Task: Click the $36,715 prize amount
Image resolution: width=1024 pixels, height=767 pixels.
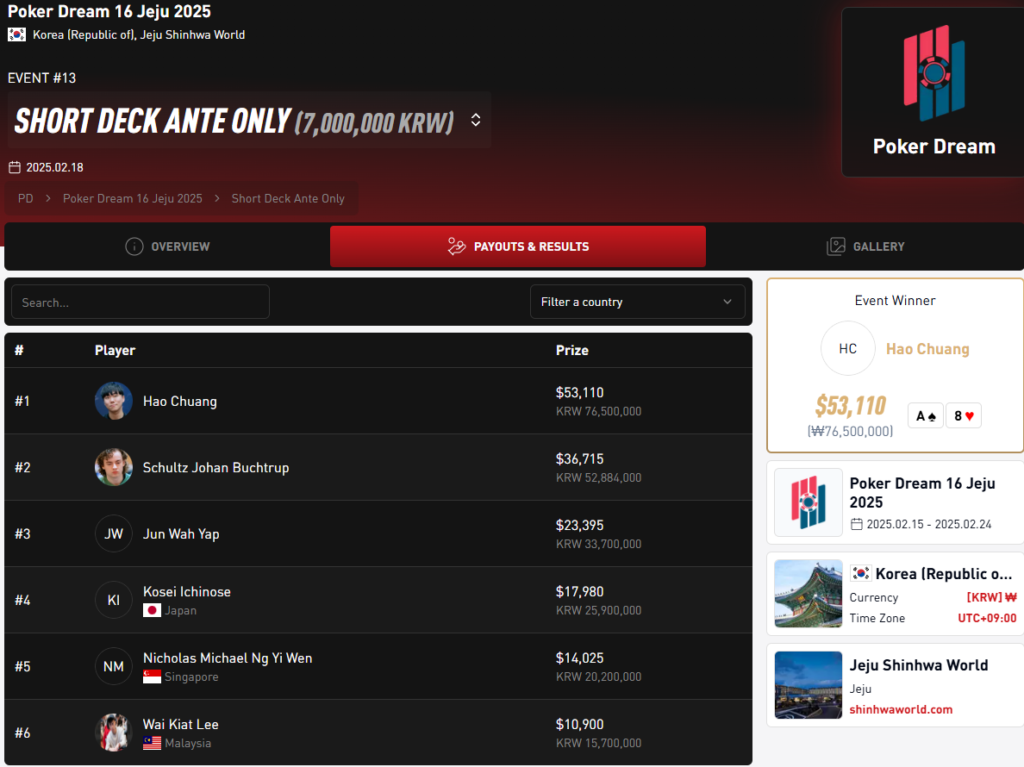Action: [x=580, y=459]
